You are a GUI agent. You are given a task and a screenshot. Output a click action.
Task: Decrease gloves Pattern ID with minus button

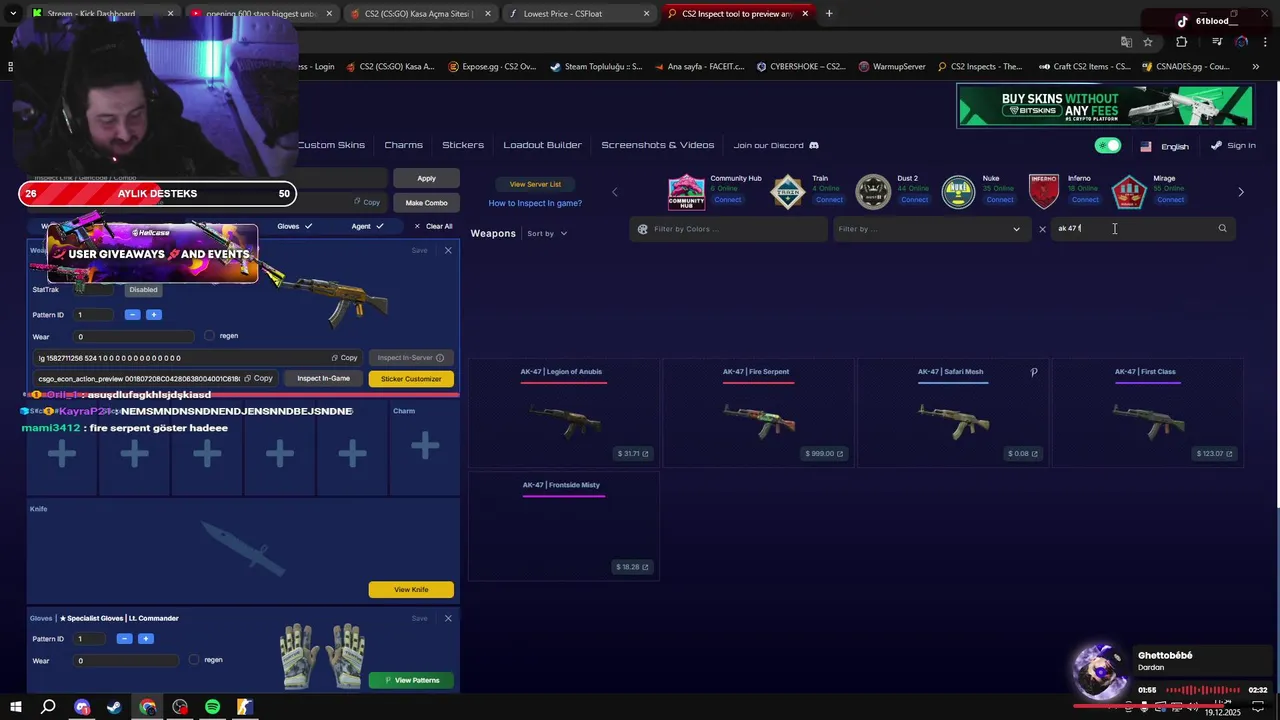[124, 639]
